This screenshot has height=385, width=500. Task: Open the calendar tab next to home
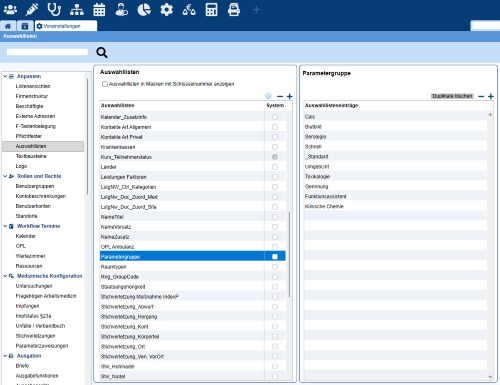(x=25, y=26)
